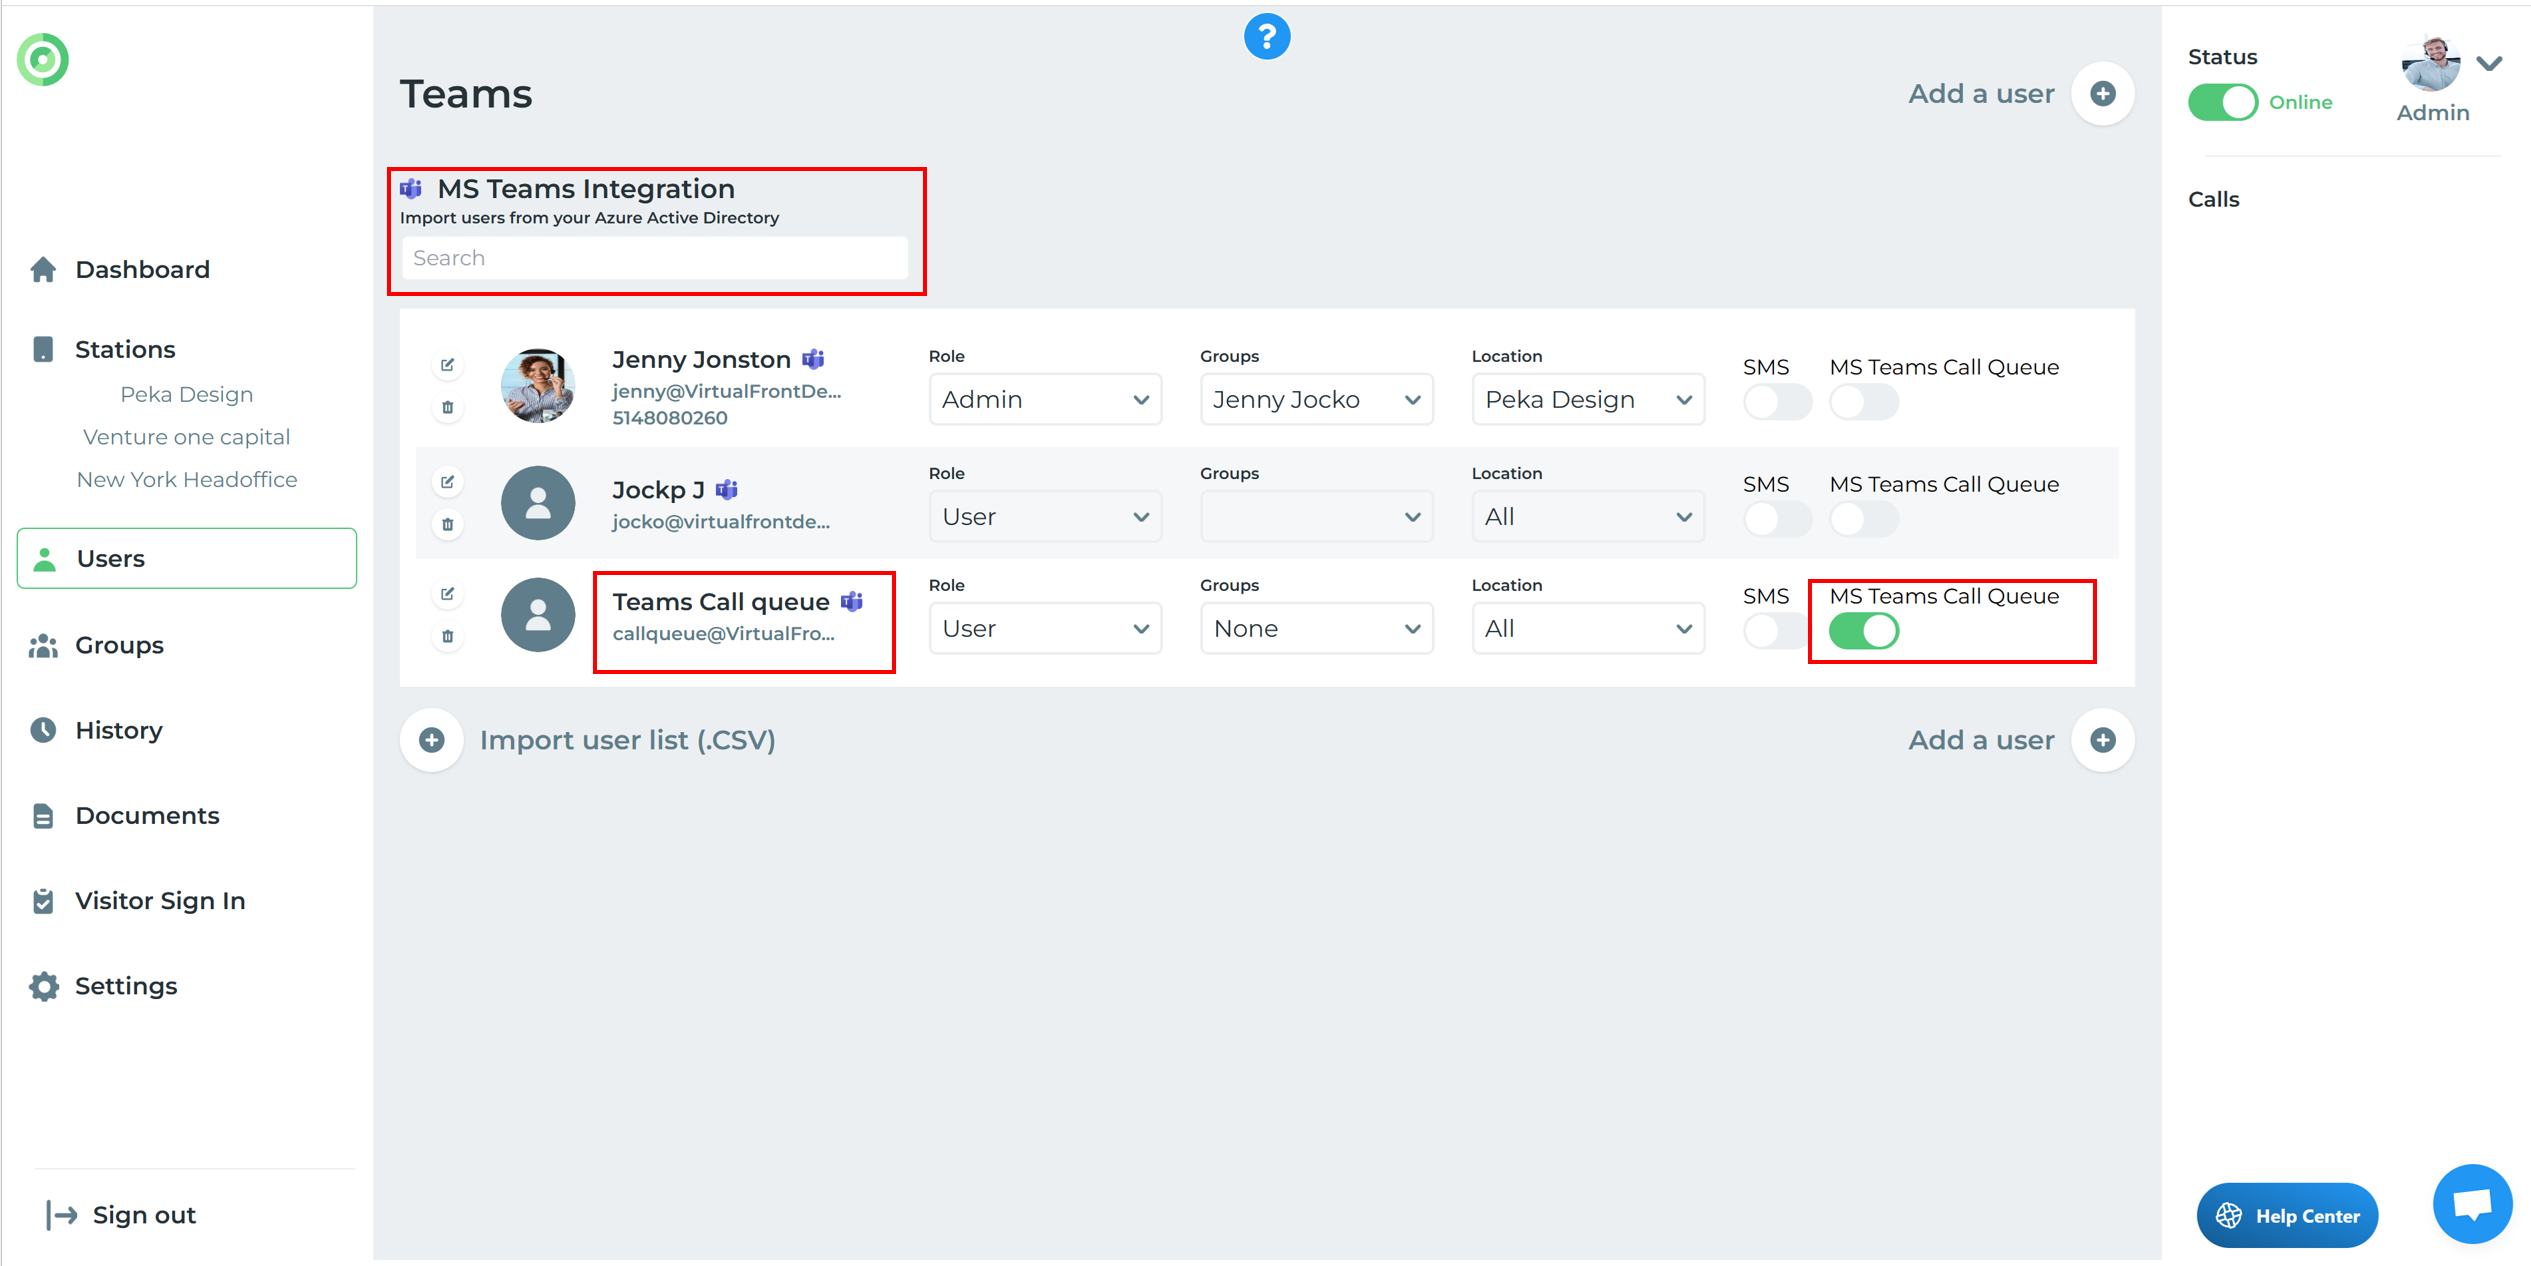Open empty Groups dropdown for Jockp J
The height and width of the screenshot is (1266, 2531).
click(1316, 517)
